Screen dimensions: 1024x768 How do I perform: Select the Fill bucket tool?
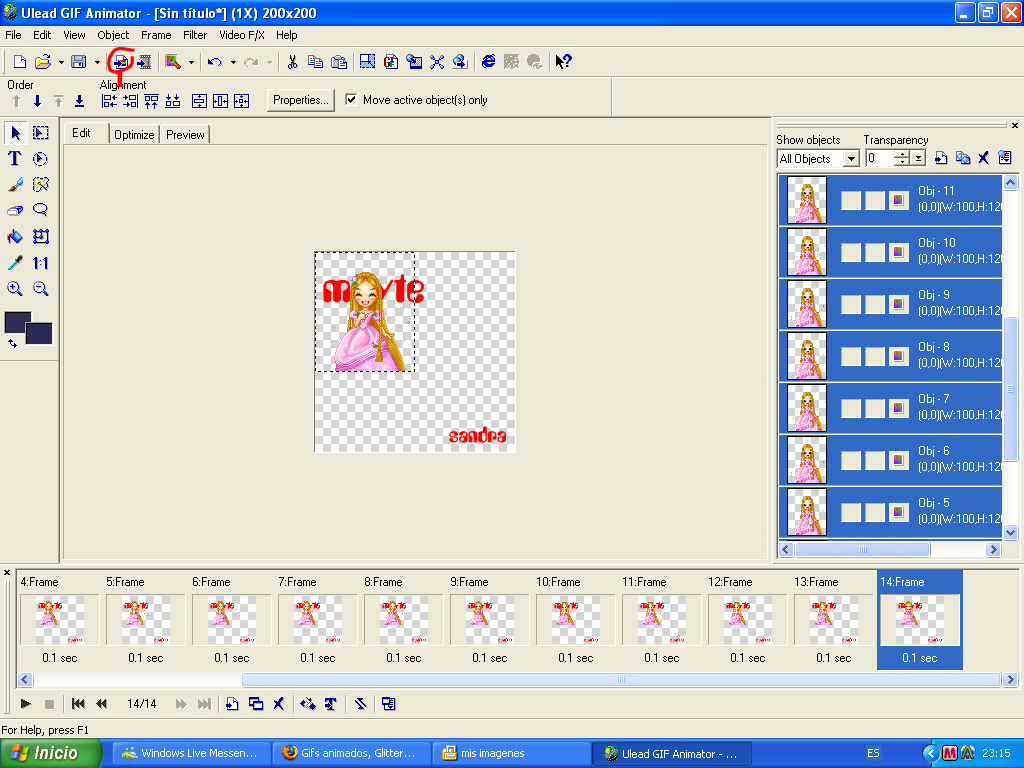(16, 236)
